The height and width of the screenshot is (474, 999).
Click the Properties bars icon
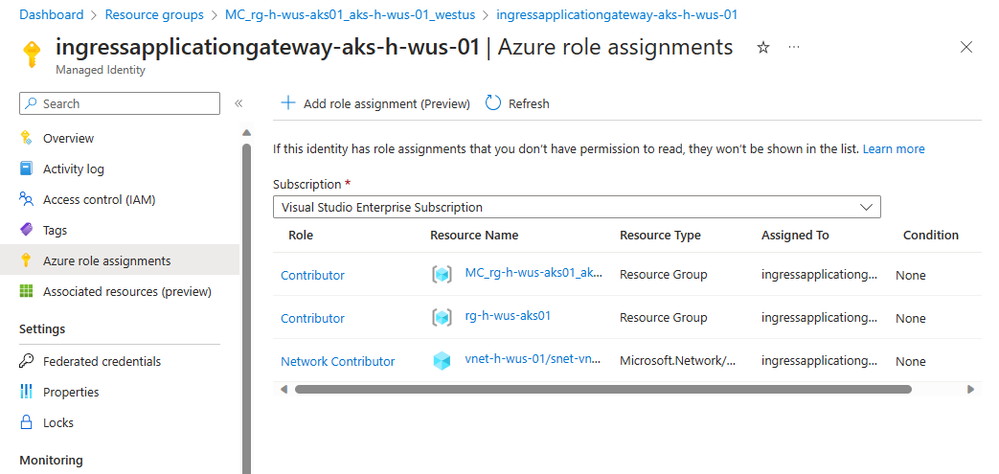[26, 392]
